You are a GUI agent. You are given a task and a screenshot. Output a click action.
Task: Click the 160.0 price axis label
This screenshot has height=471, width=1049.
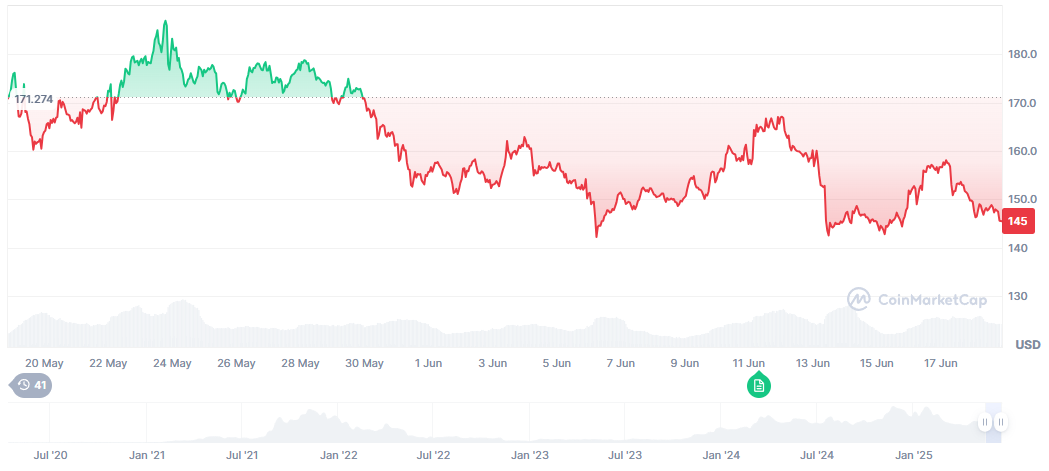pos(1022,151)
